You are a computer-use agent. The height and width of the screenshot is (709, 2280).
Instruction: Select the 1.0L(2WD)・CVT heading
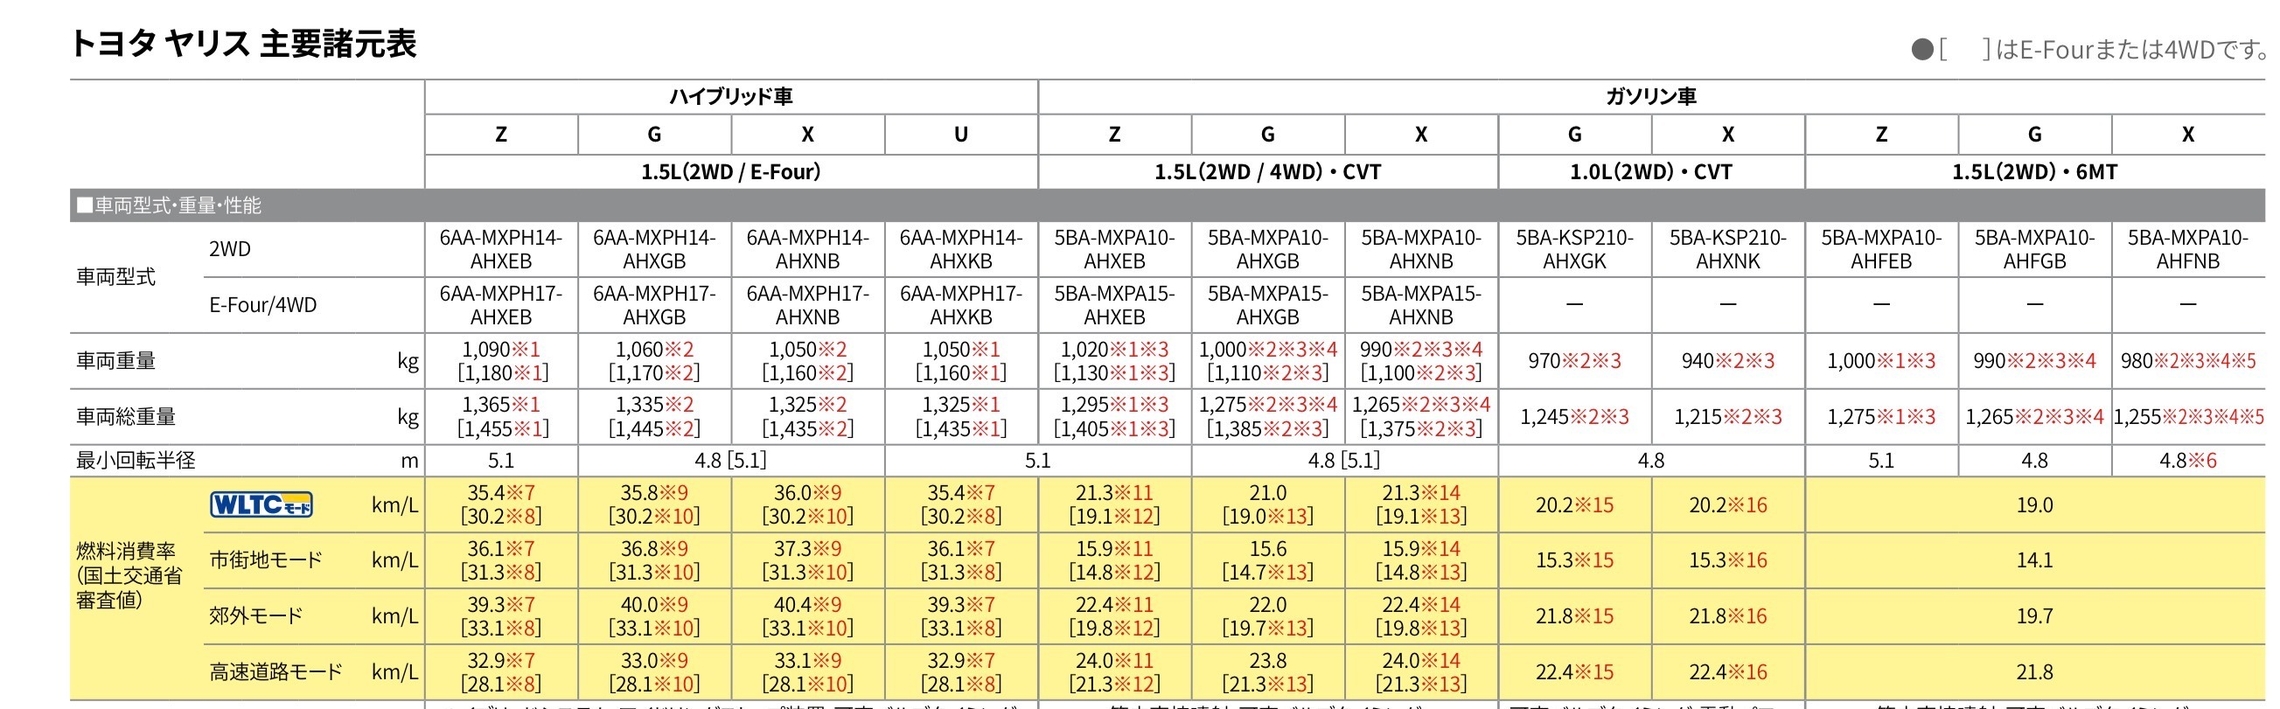click(1650, 172)
